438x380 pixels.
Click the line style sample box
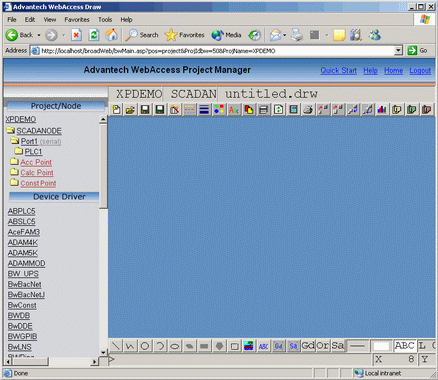357,346
